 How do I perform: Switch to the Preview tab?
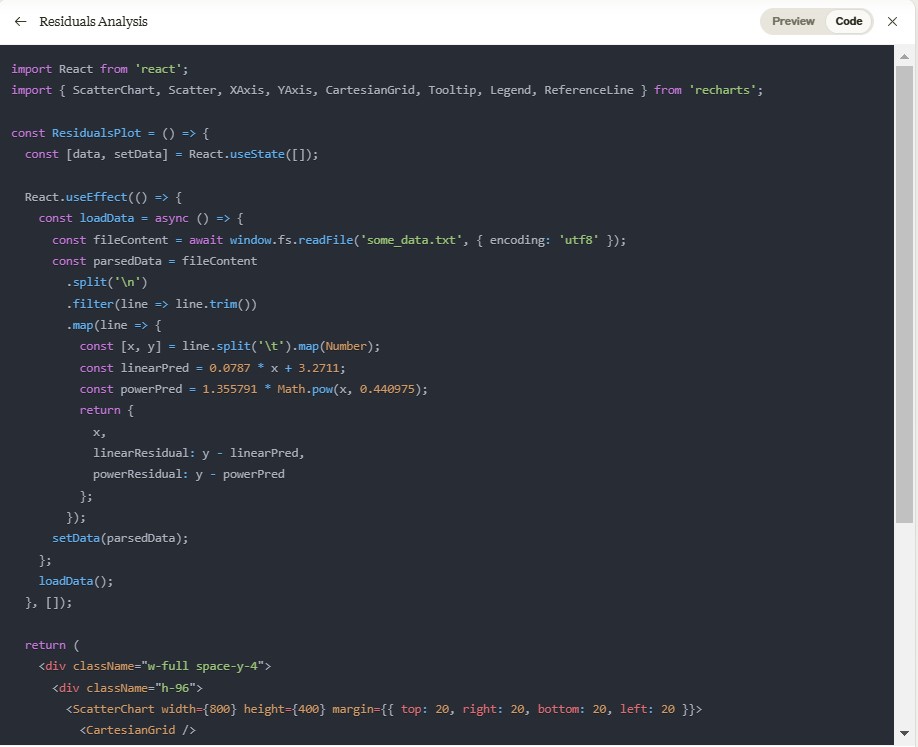coord(793,21)
